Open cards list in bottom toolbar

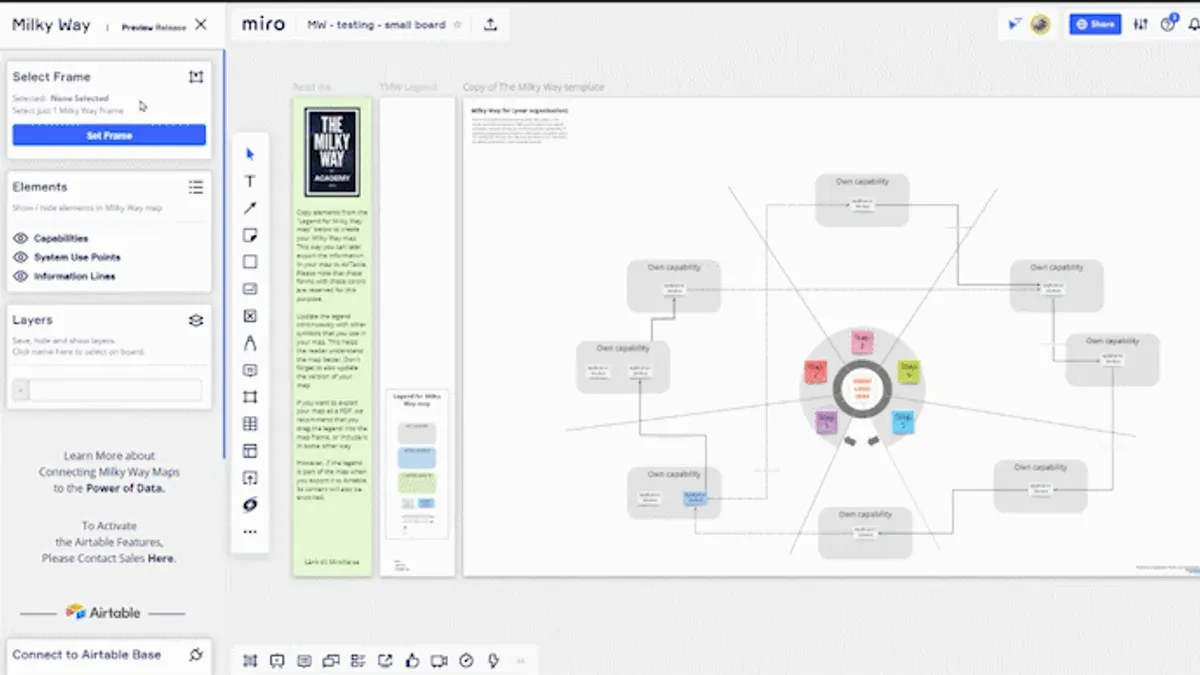tap(358, 660)
